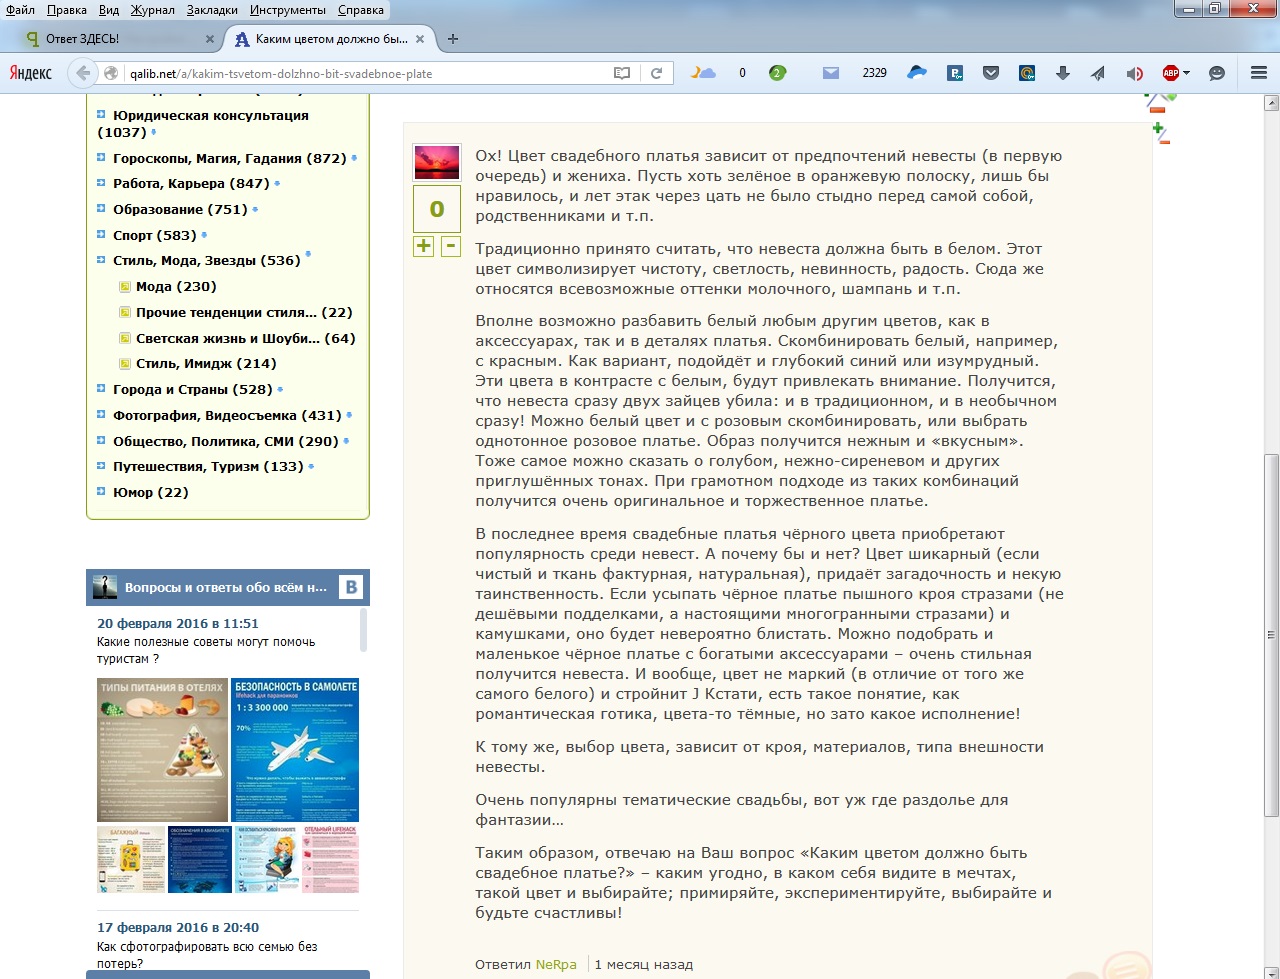Expand the Города и Страны category
1280x979 pixels.
[x=101, y=389]
